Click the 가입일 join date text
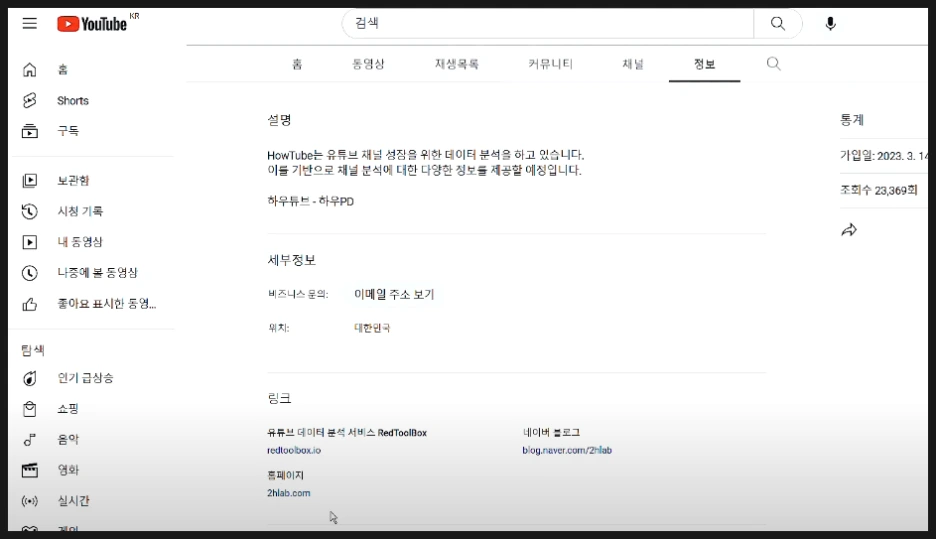Viewport: 936px width, 539px height. pos(883,156)
